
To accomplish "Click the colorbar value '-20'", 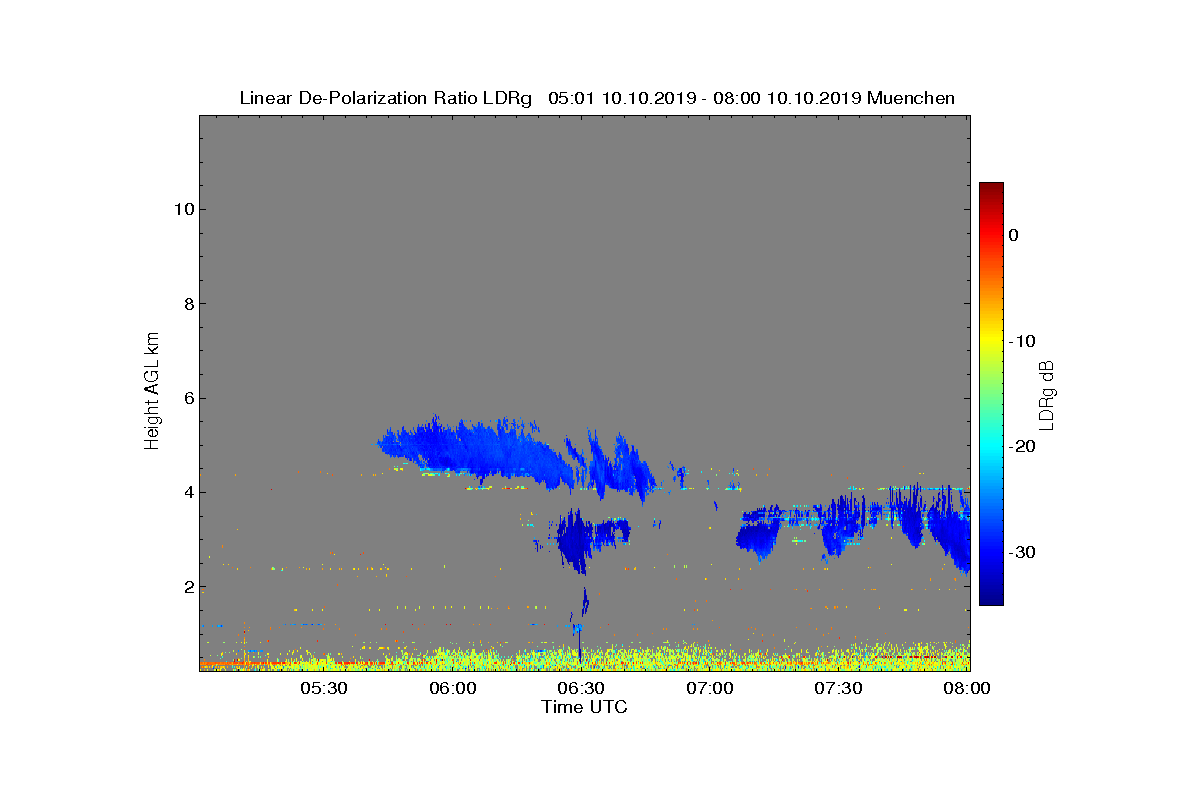I will pos(1022,446).
